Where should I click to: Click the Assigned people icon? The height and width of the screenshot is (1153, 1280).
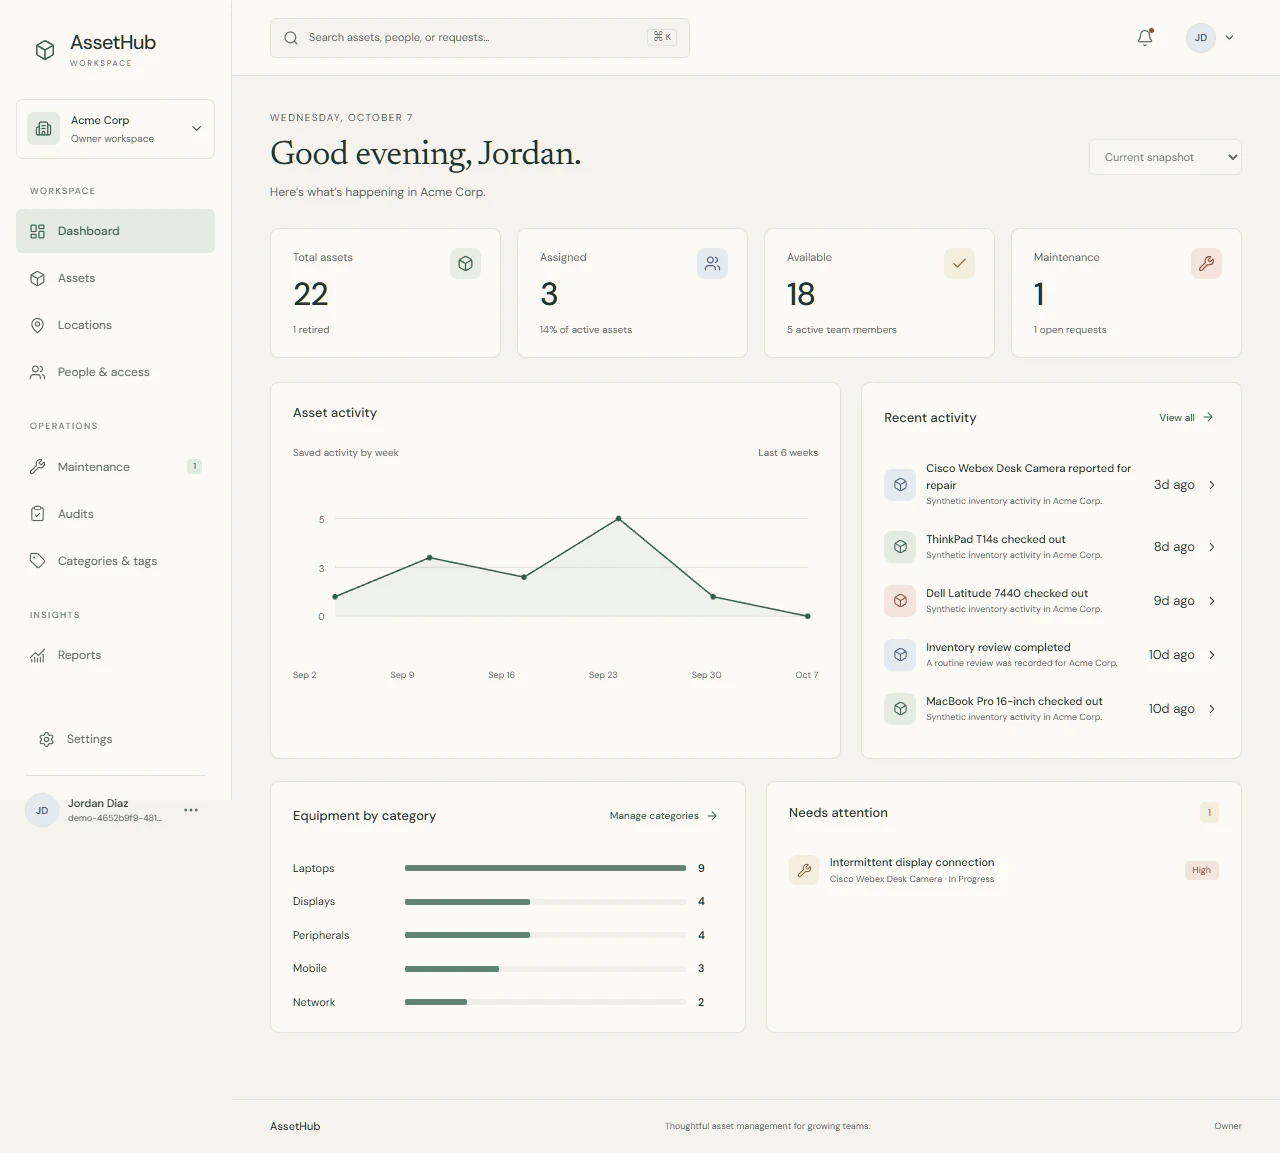(x=712, y=263)
